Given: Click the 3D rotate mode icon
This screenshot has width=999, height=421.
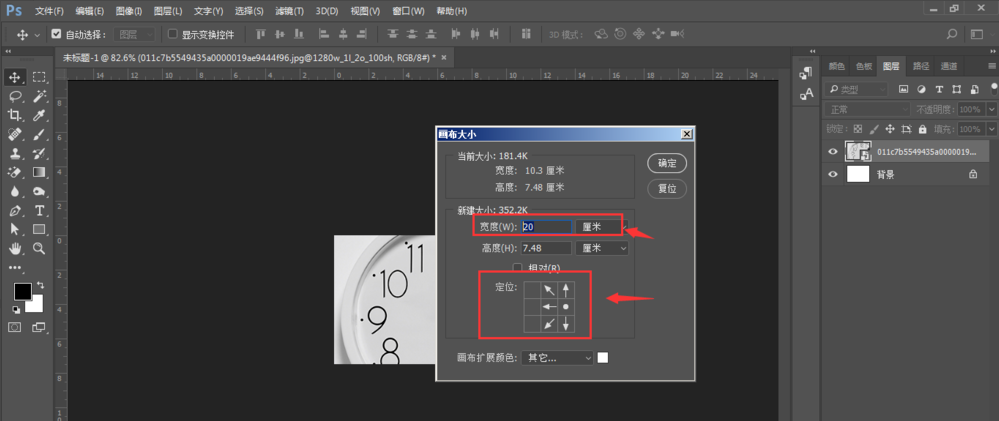Looking at the screenshot, I should click(x=600, y=34).
